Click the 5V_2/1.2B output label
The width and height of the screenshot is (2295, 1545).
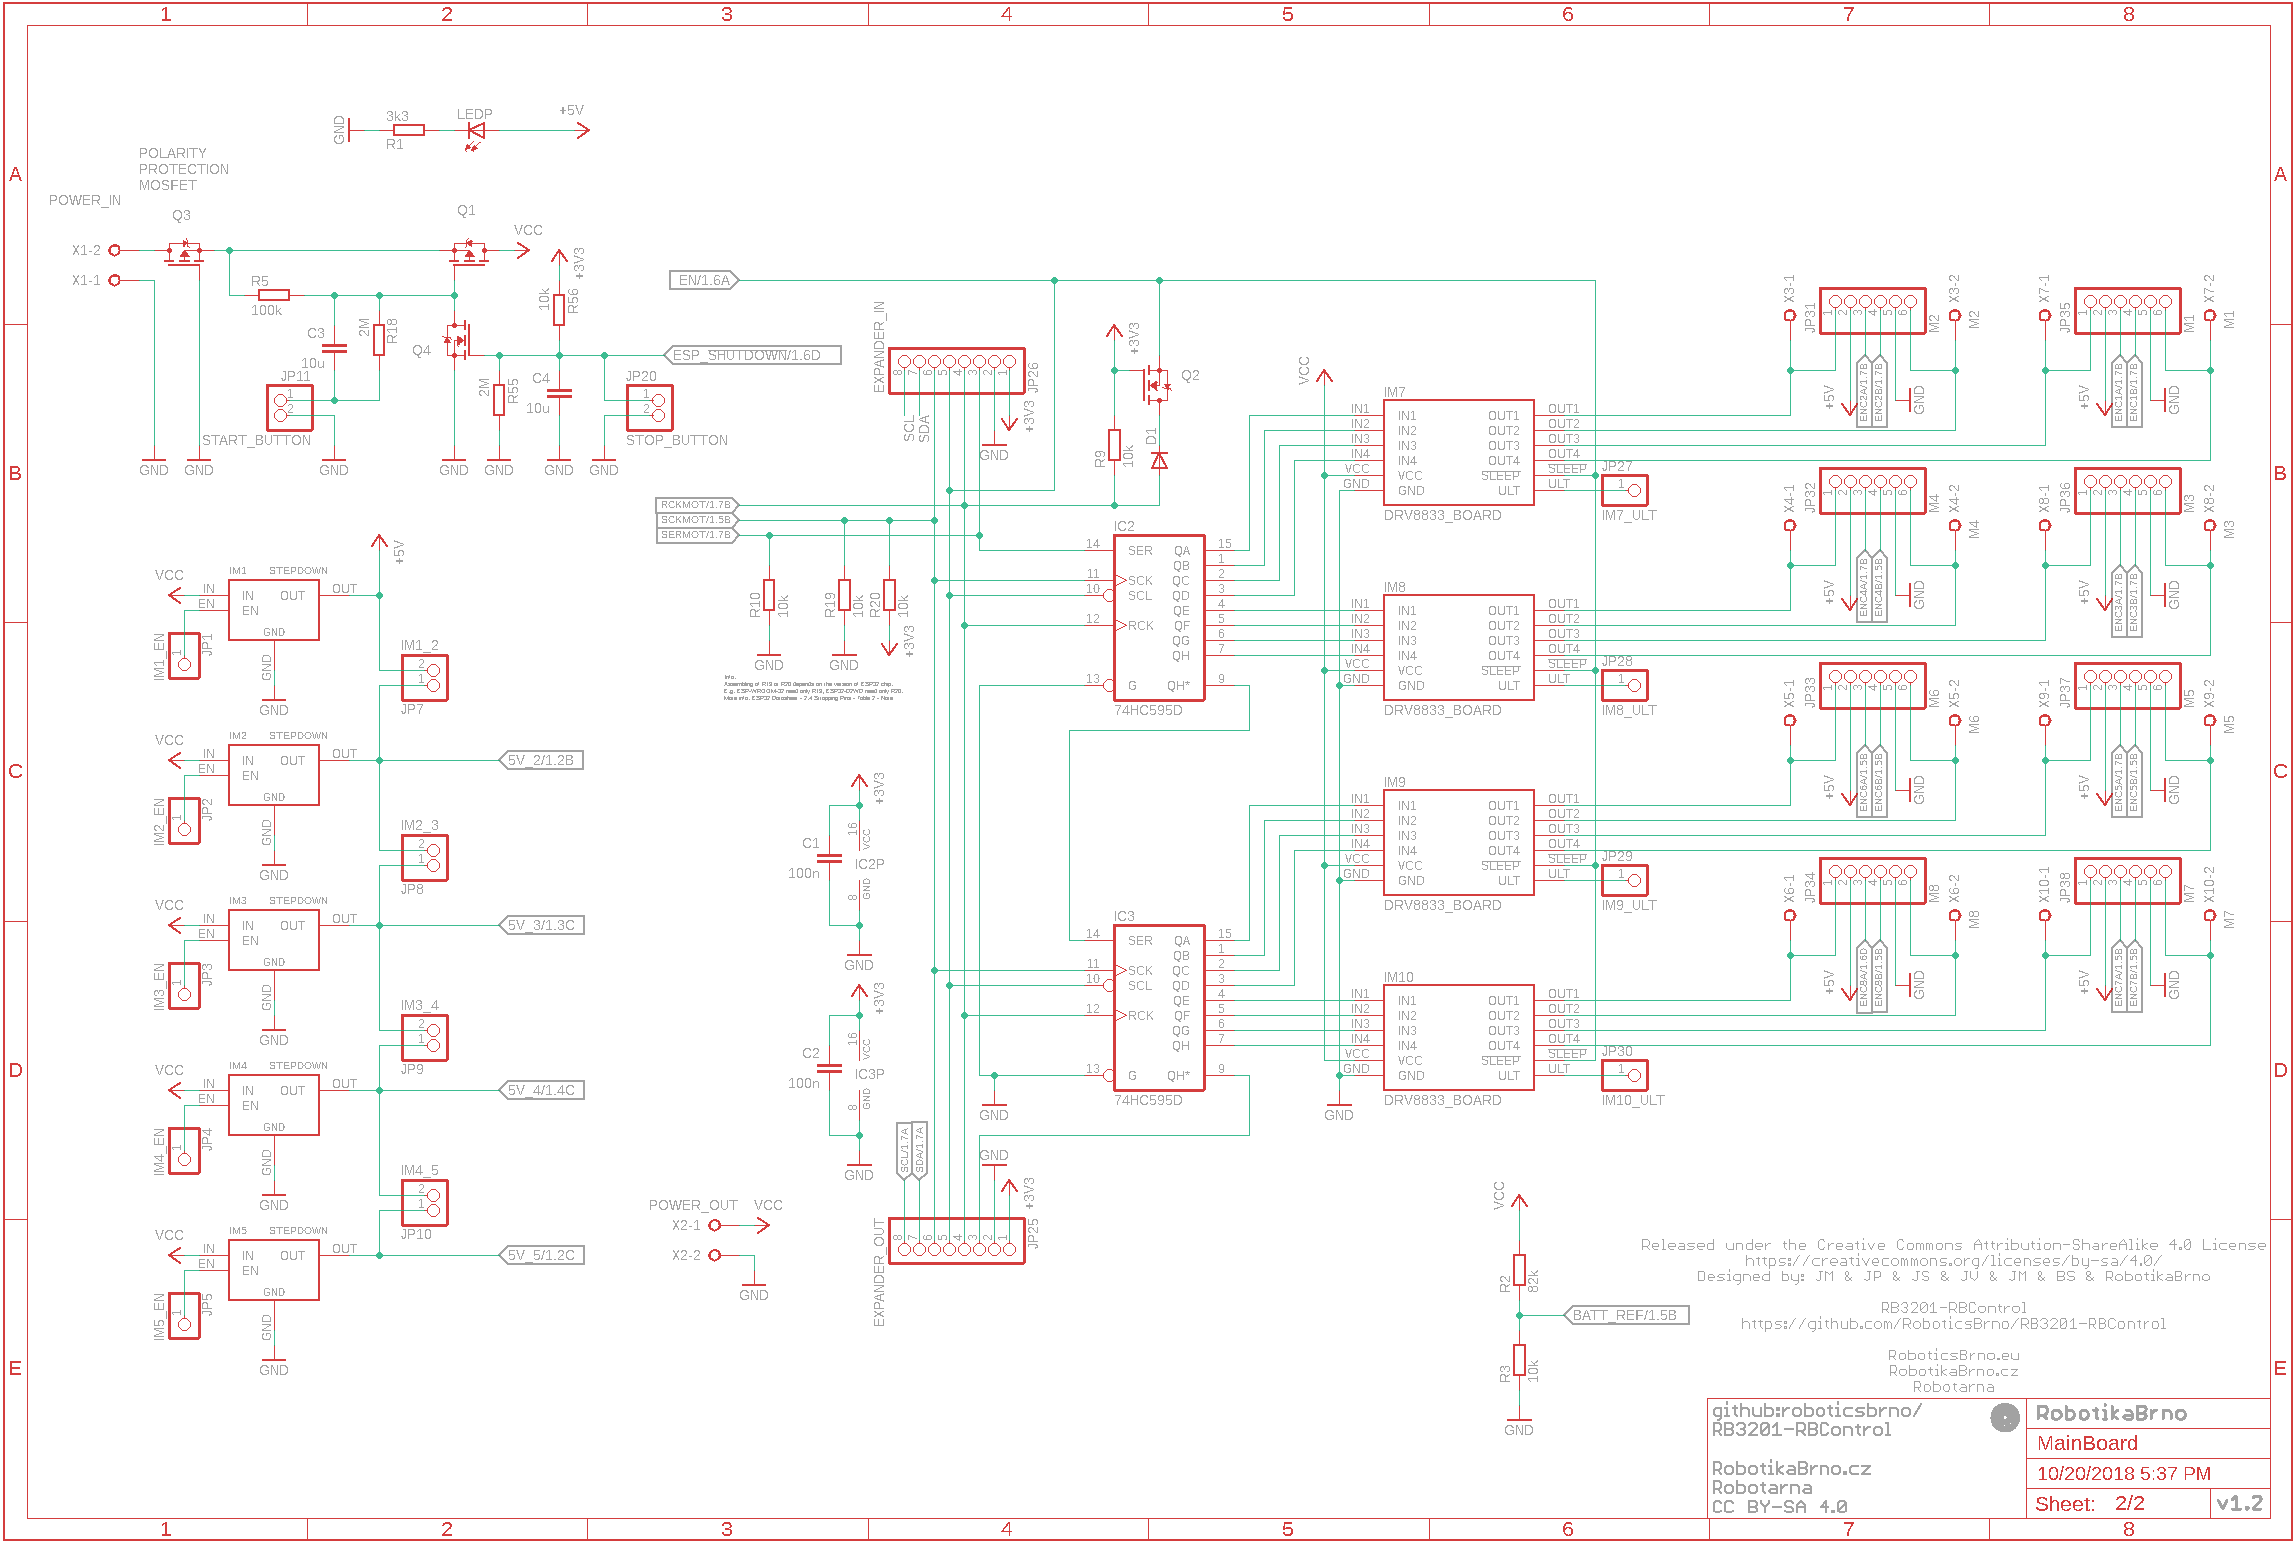pos(541,760)
